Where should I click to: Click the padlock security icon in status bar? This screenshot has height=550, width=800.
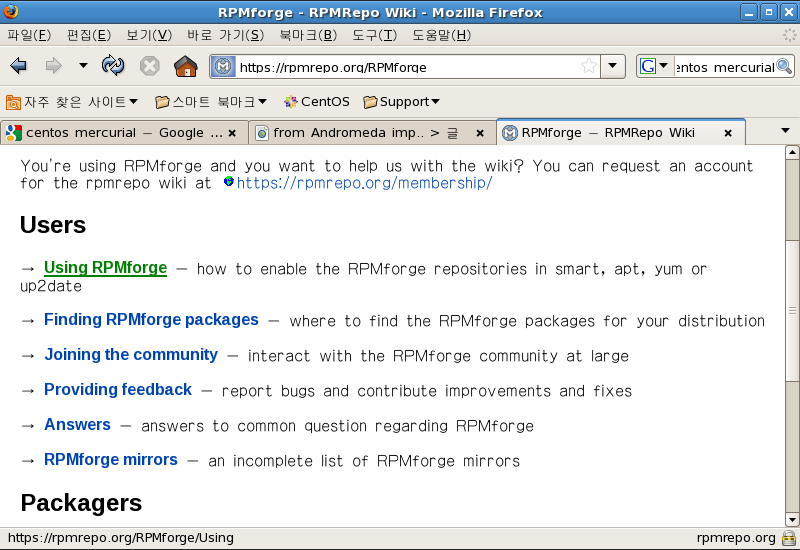tap(789, 538)
